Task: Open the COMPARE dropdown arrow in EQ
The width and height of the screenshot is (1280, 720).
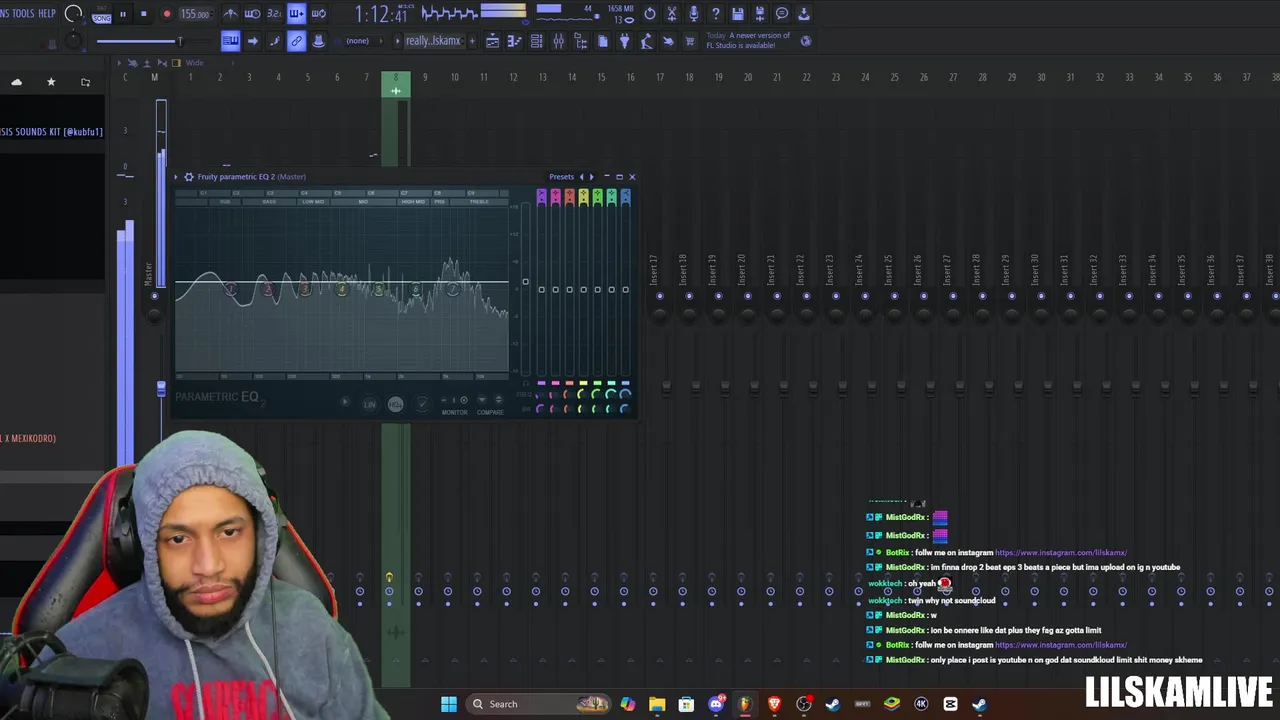Action: [x=482, y=400]
